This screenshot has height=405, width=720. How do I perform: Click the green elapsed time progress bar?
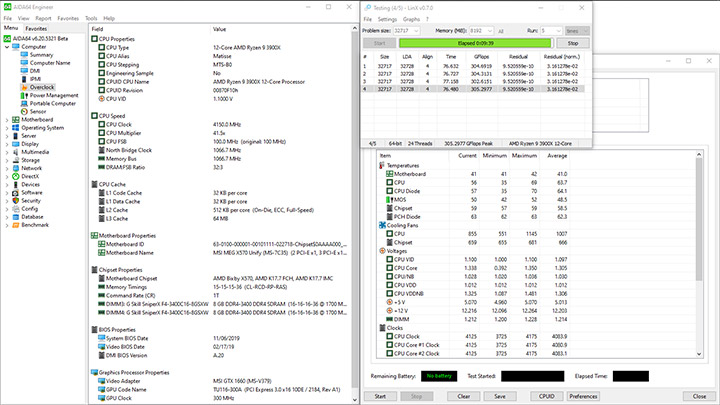coord(476,44)
